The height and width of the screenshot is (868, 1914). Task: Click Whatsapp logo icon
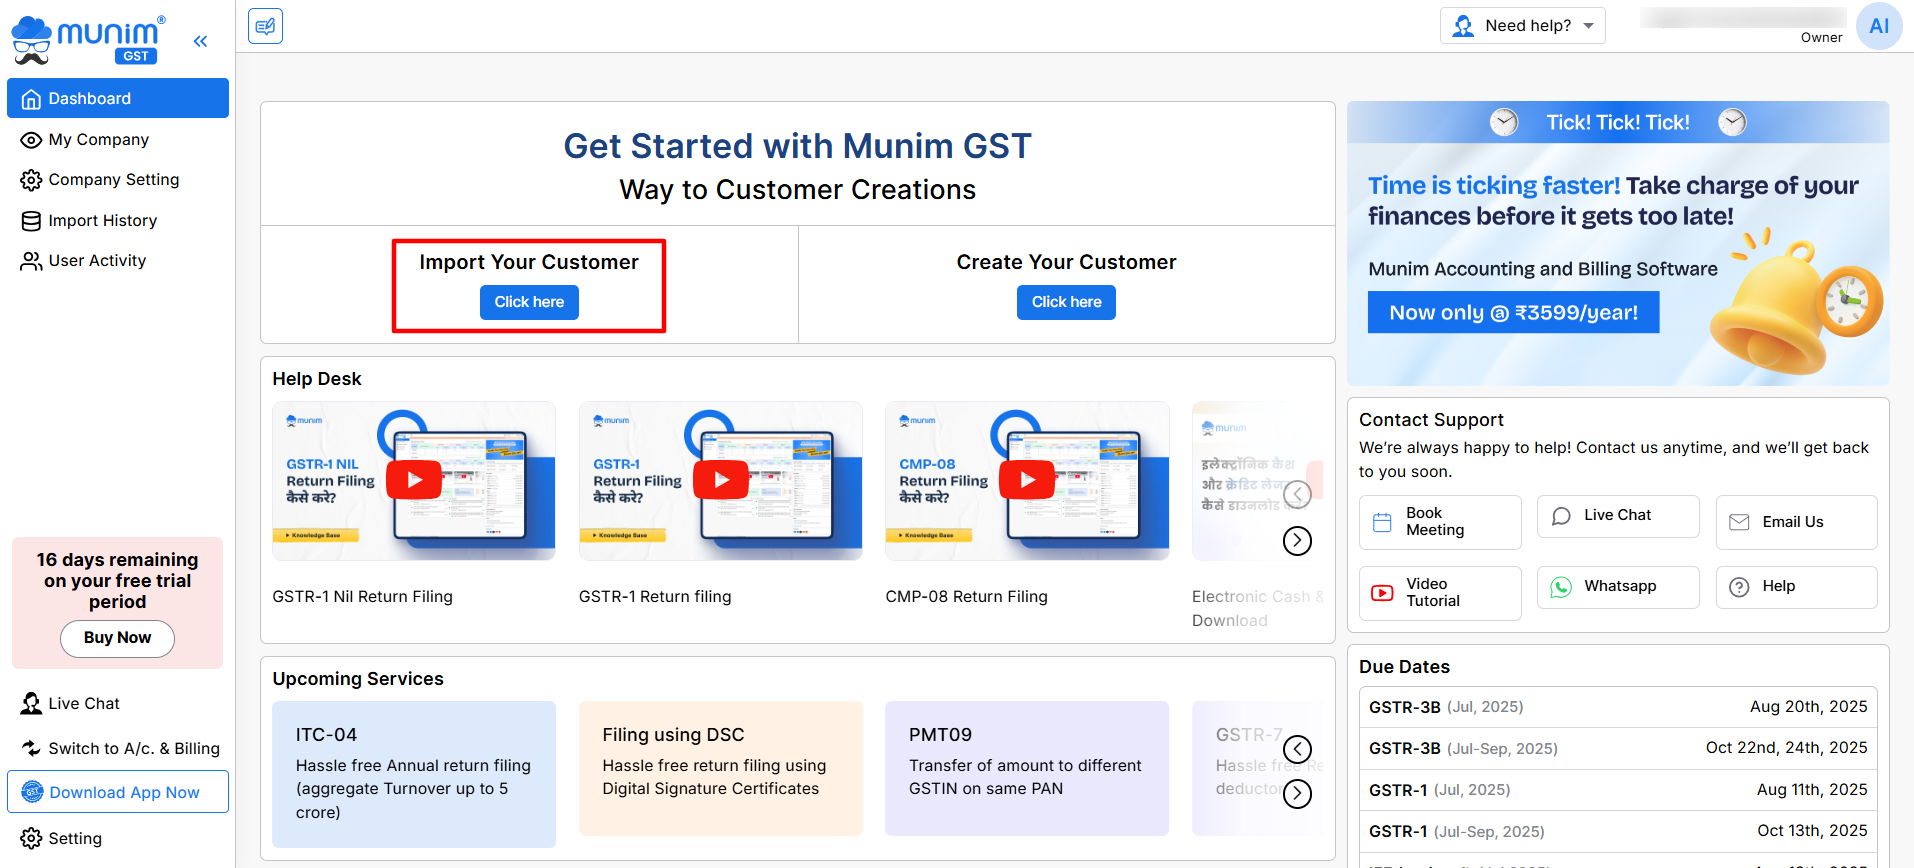1561,587
